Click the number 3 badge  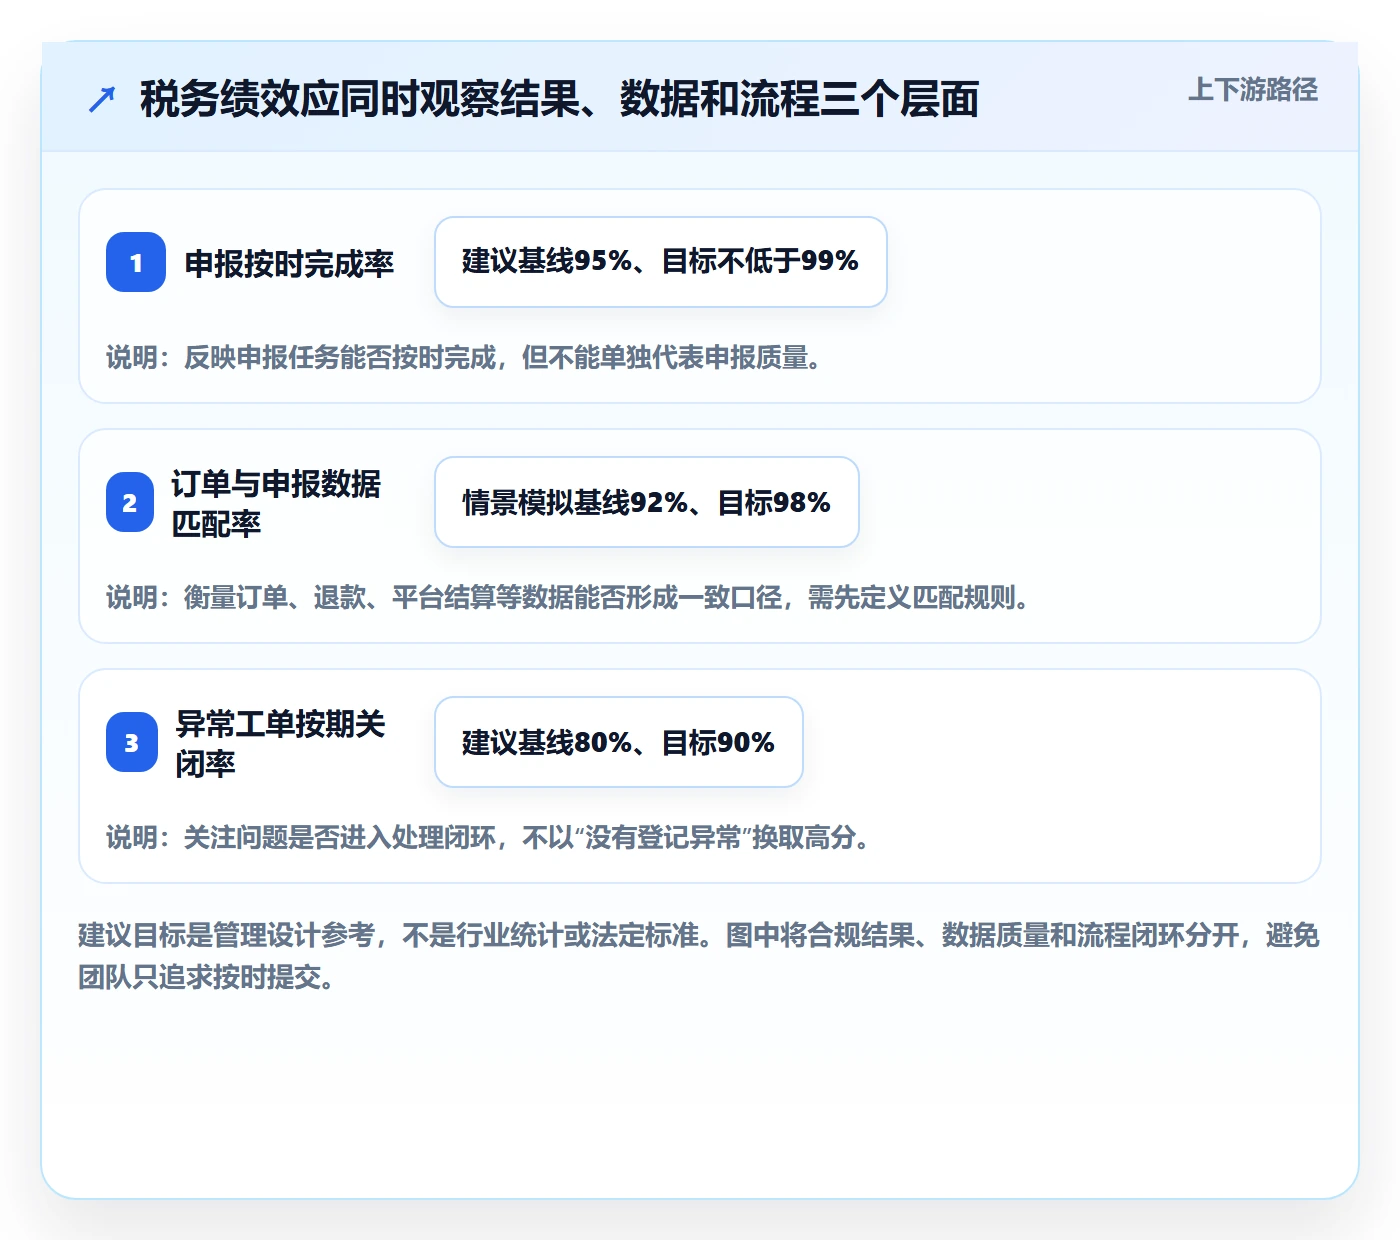[x=132, y=742]
